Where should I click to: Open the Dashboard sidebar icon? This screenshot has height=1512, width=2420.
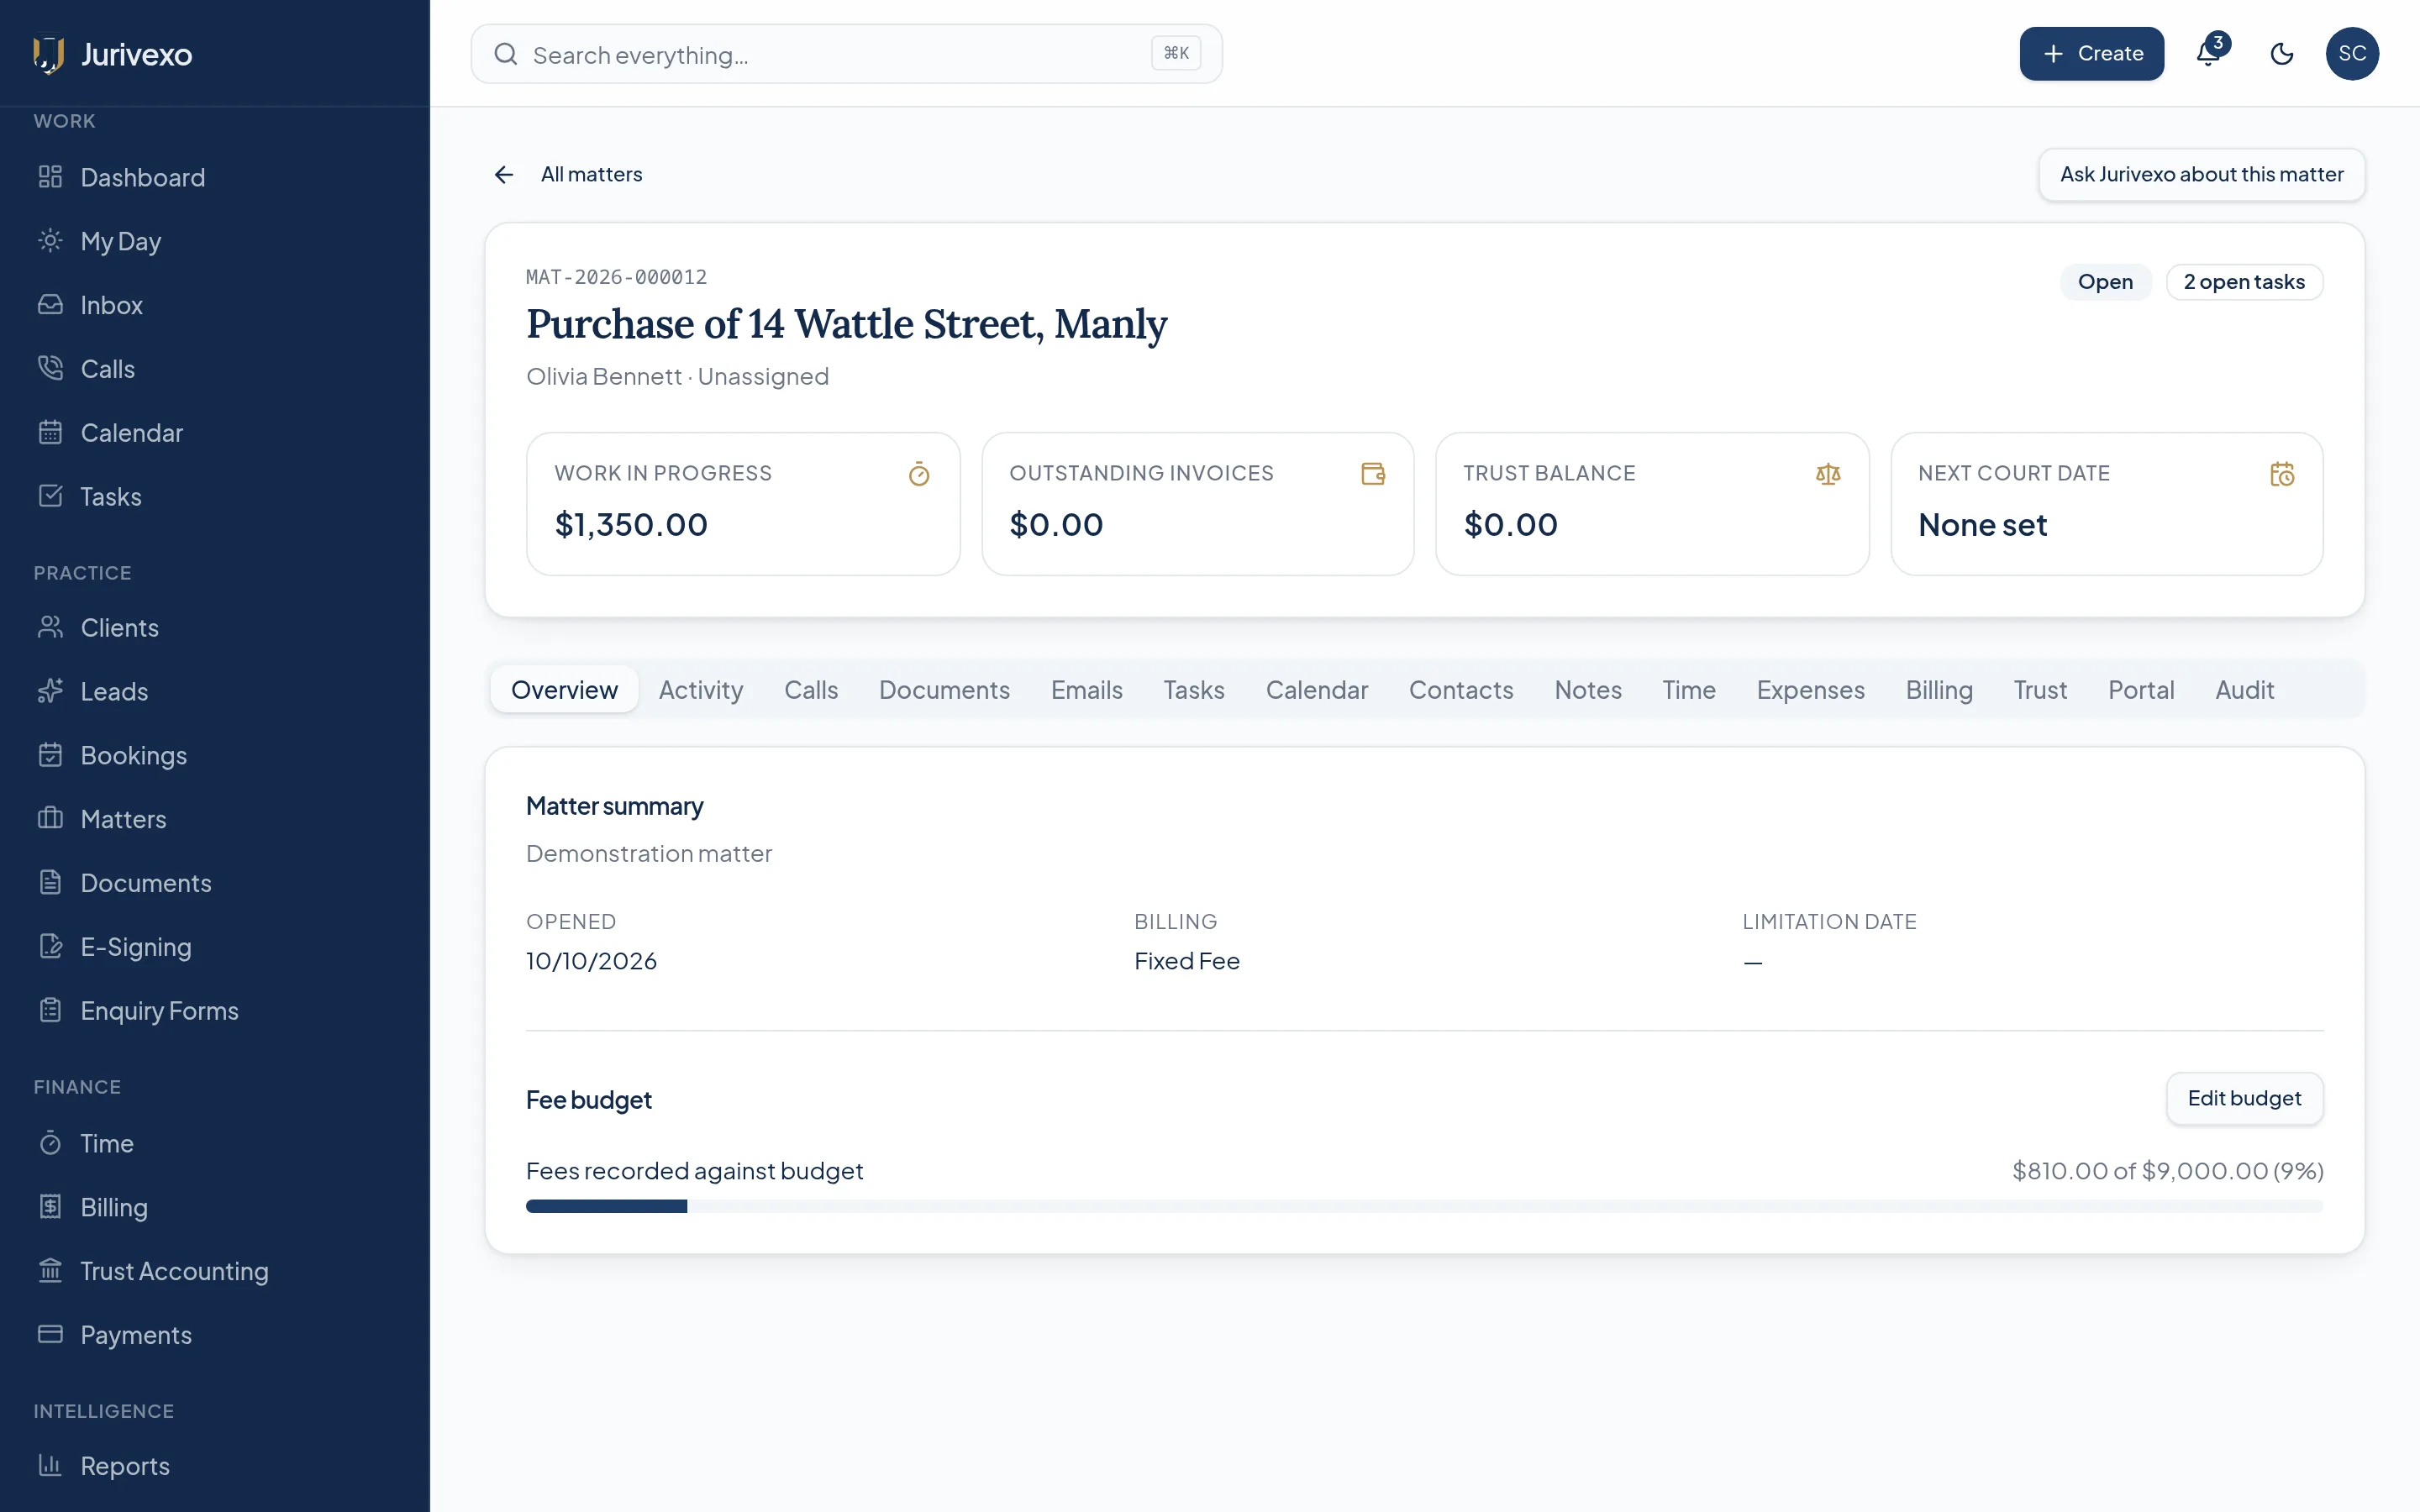click(50, 177)
